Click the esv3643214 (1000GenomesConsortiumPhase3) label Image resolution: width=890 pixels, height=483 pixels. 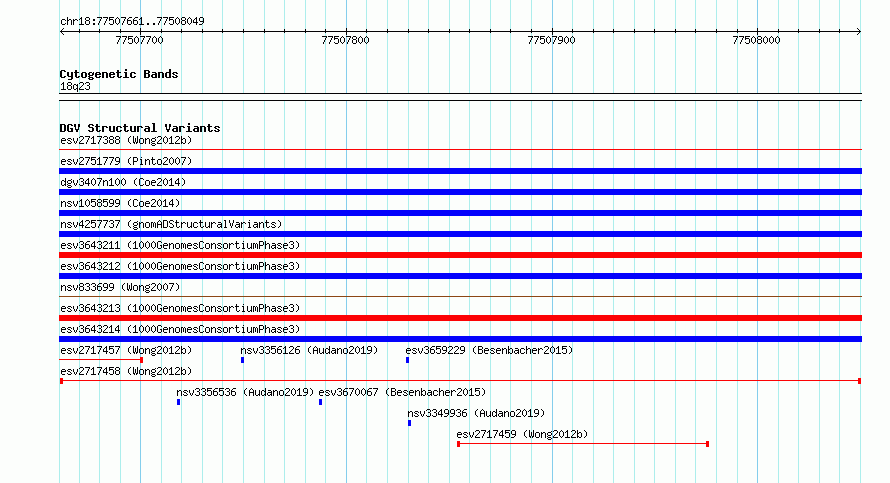click(x=180, y=329)
